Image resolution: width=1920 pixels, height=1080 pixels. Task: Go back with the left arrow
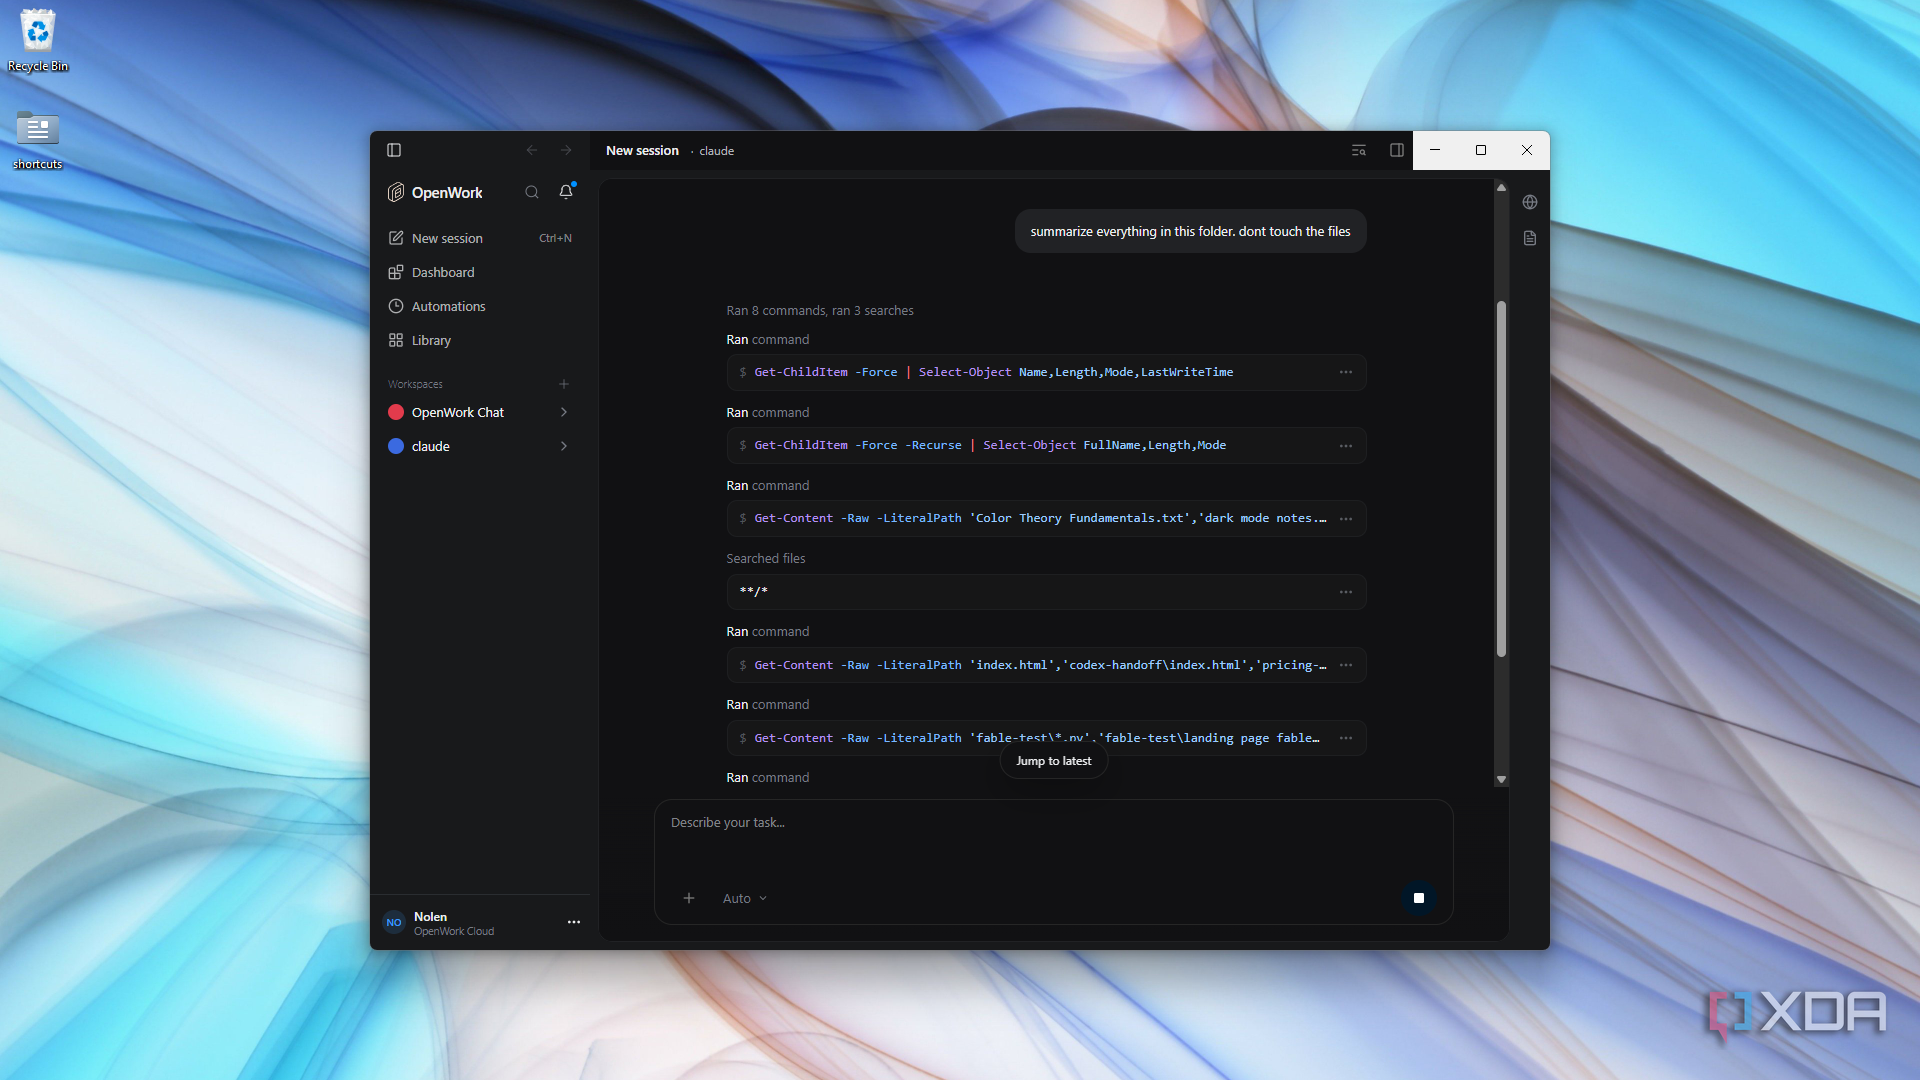(x=532, y=150)
